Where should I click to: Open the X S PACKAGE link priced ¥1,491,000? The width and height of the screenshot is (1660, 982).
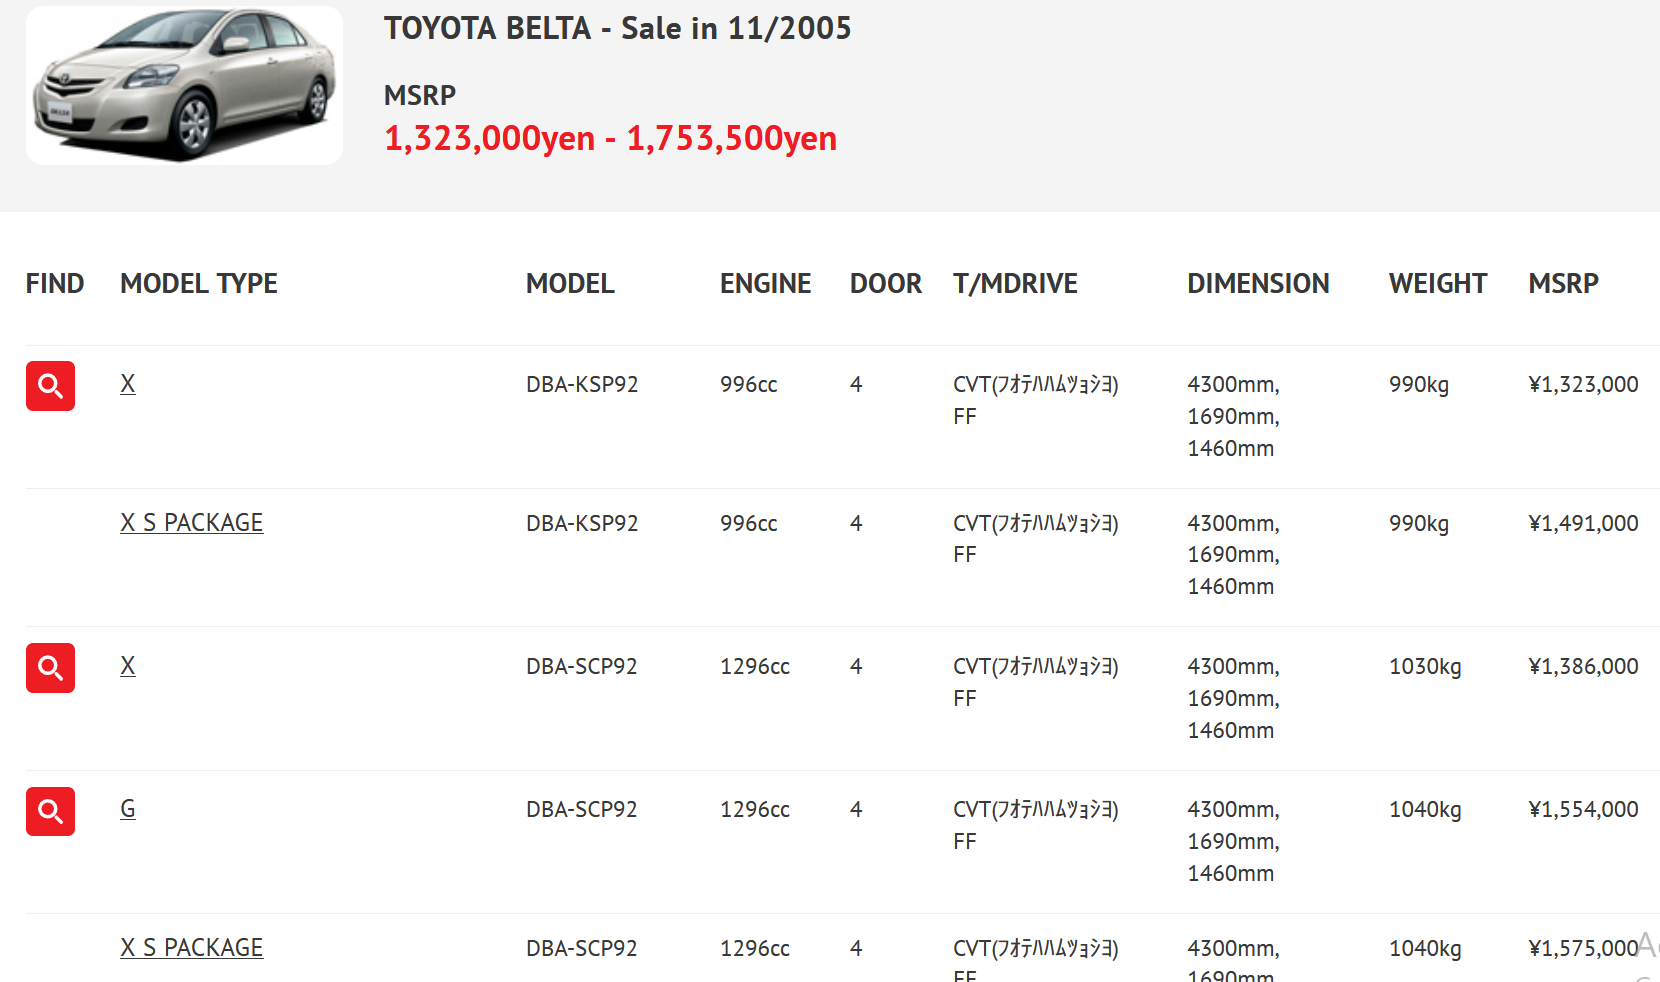coord(192,523)
